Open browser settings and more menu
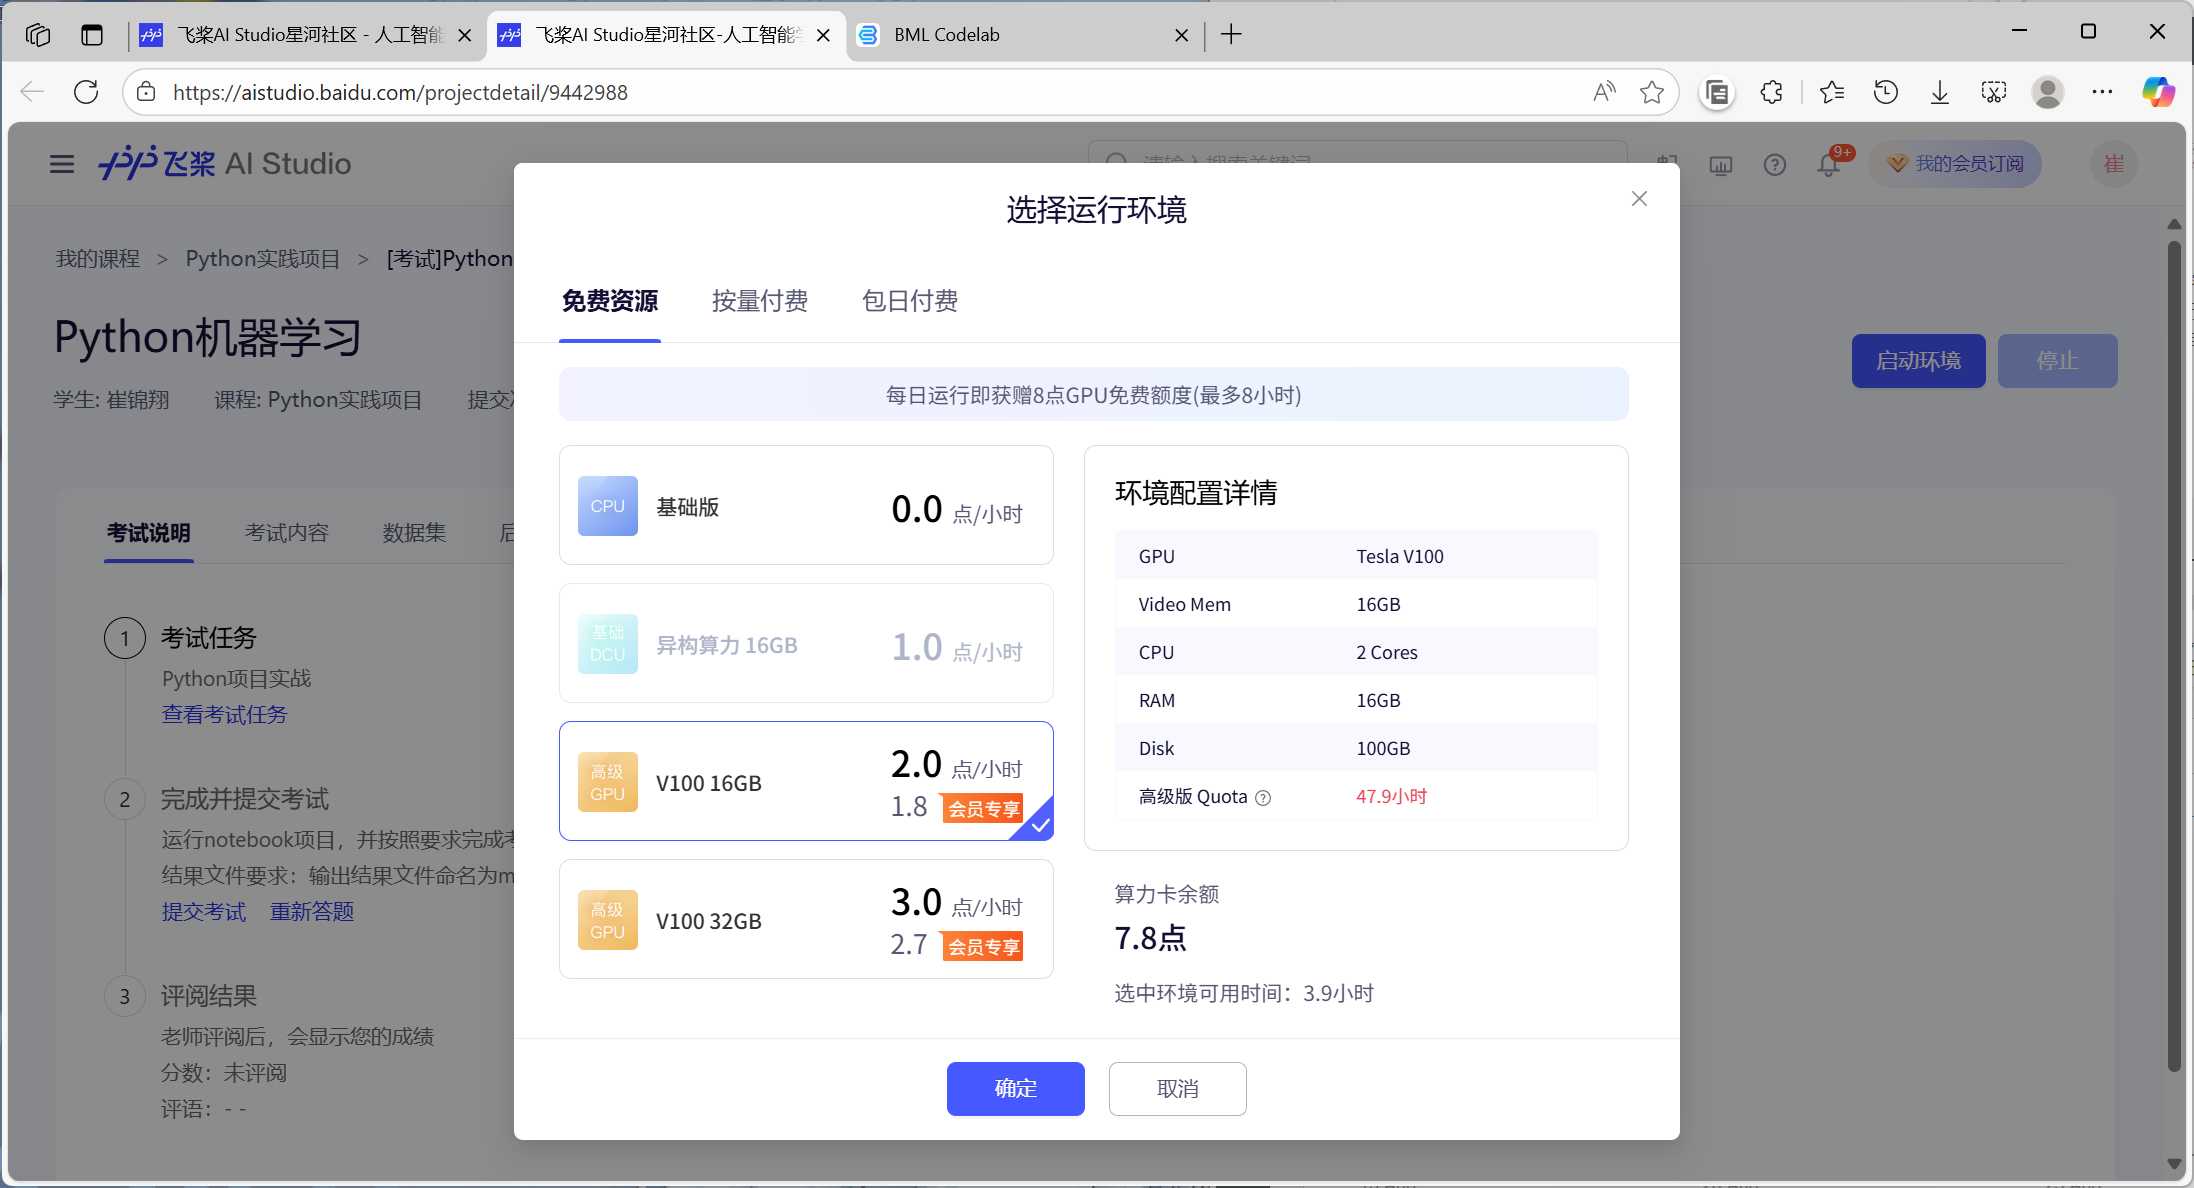2194x1188 pixels. (x=2102, y=92)
